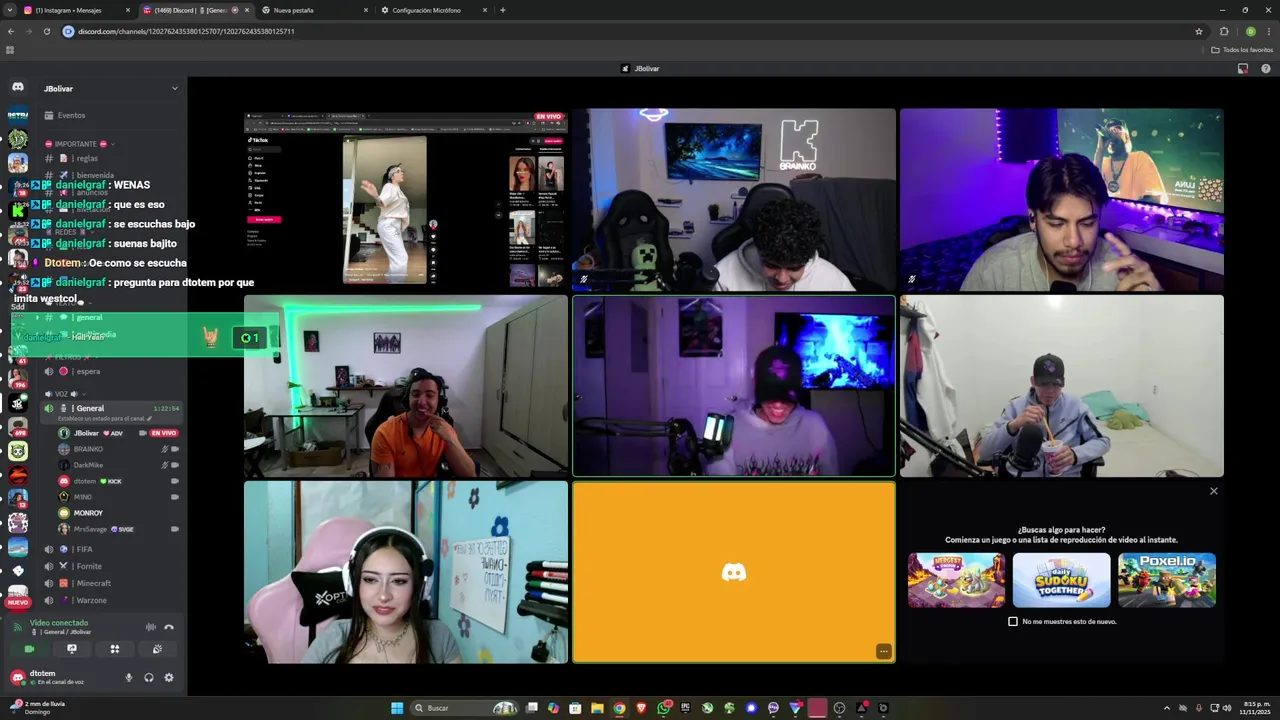
Task: Toggle camera with the green video button
Action: point(29,649)
